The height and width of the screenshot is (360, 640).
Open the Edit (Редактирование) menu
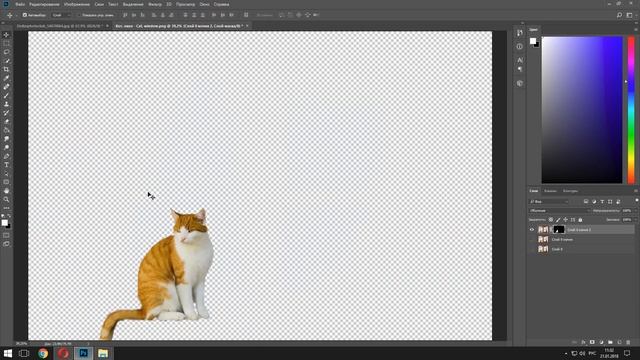click(44, 4)
